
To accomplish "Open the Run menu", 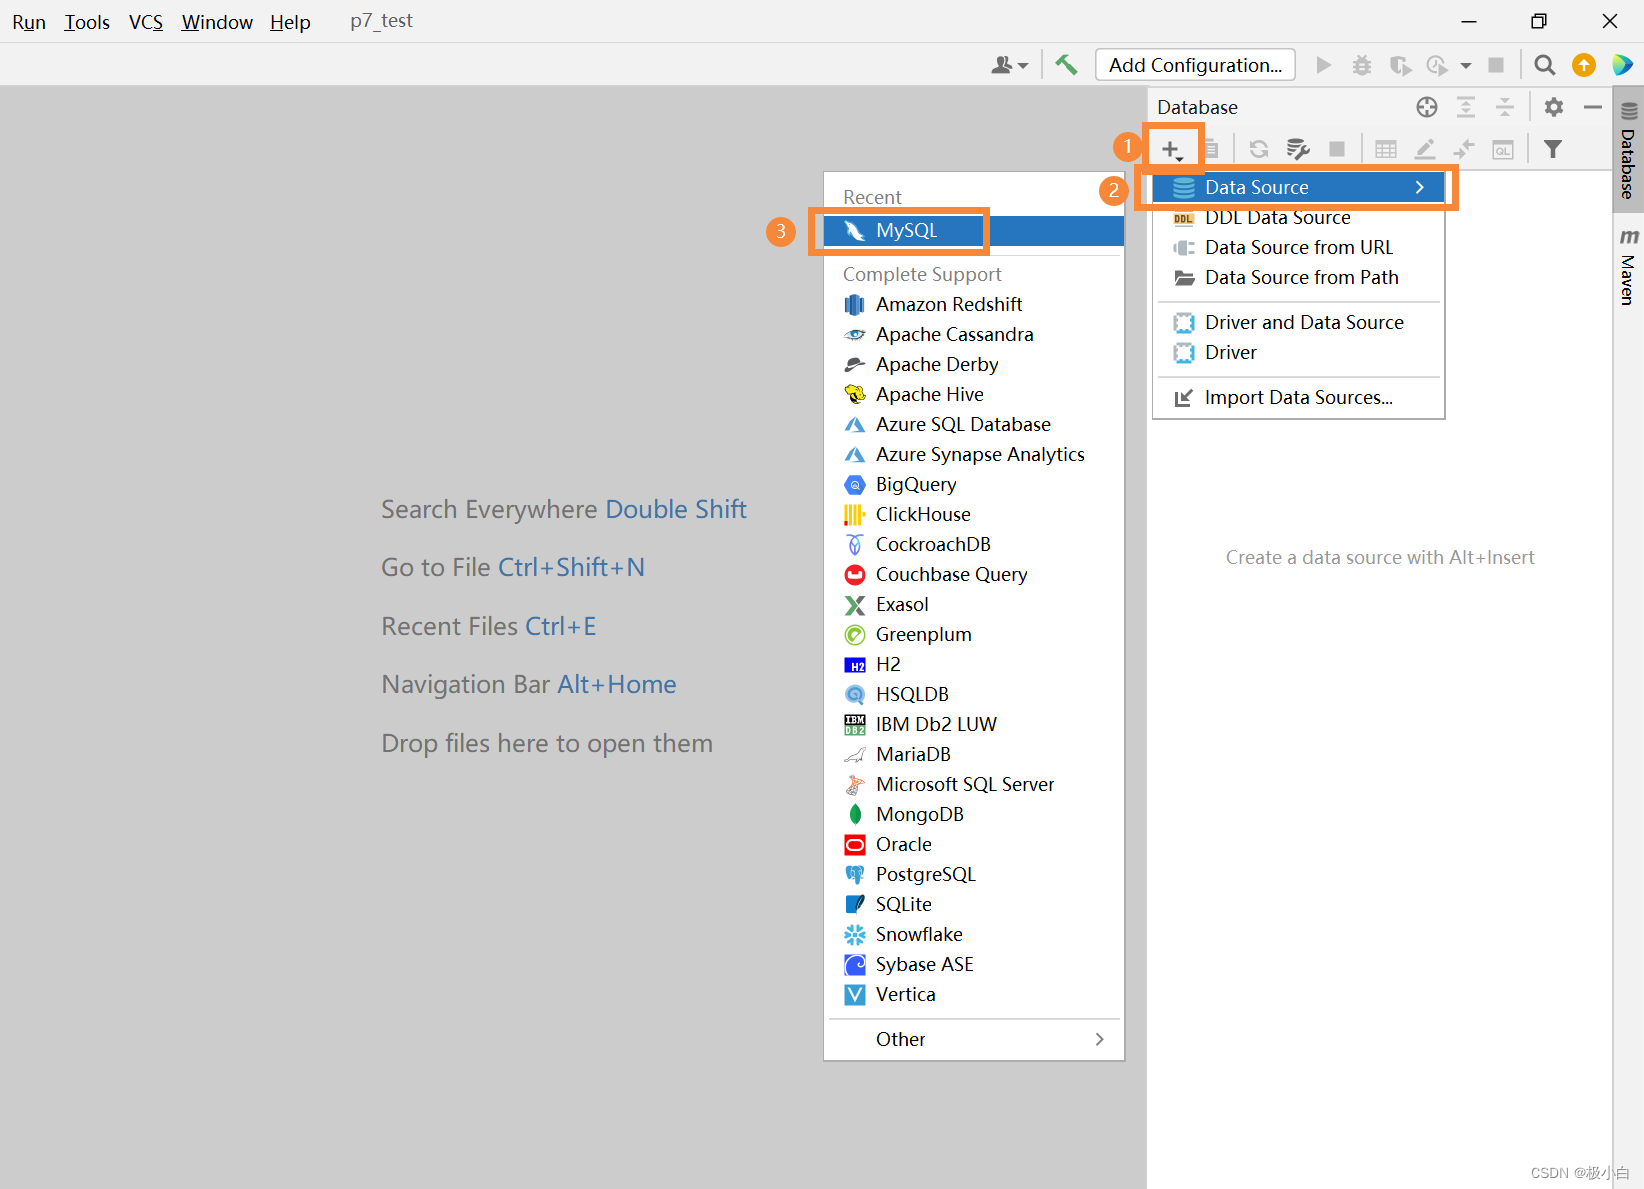I will point(29,21).
